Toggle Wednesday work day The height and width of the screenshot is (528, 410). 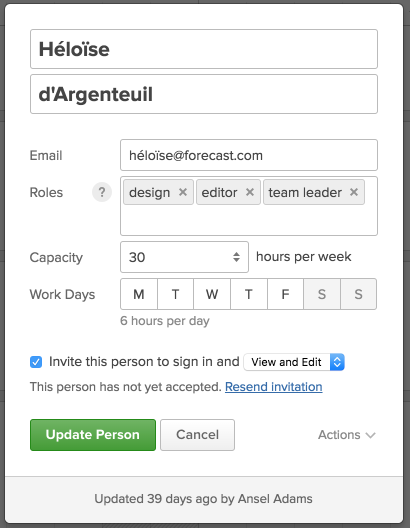[212, 294]
